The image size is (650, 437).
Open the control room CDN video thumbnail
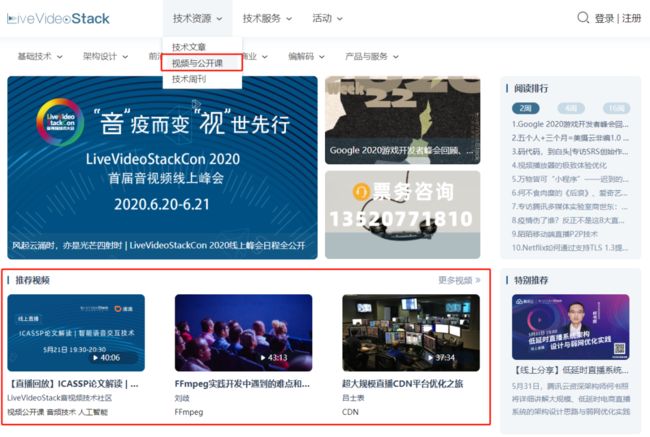coord(411,333)
